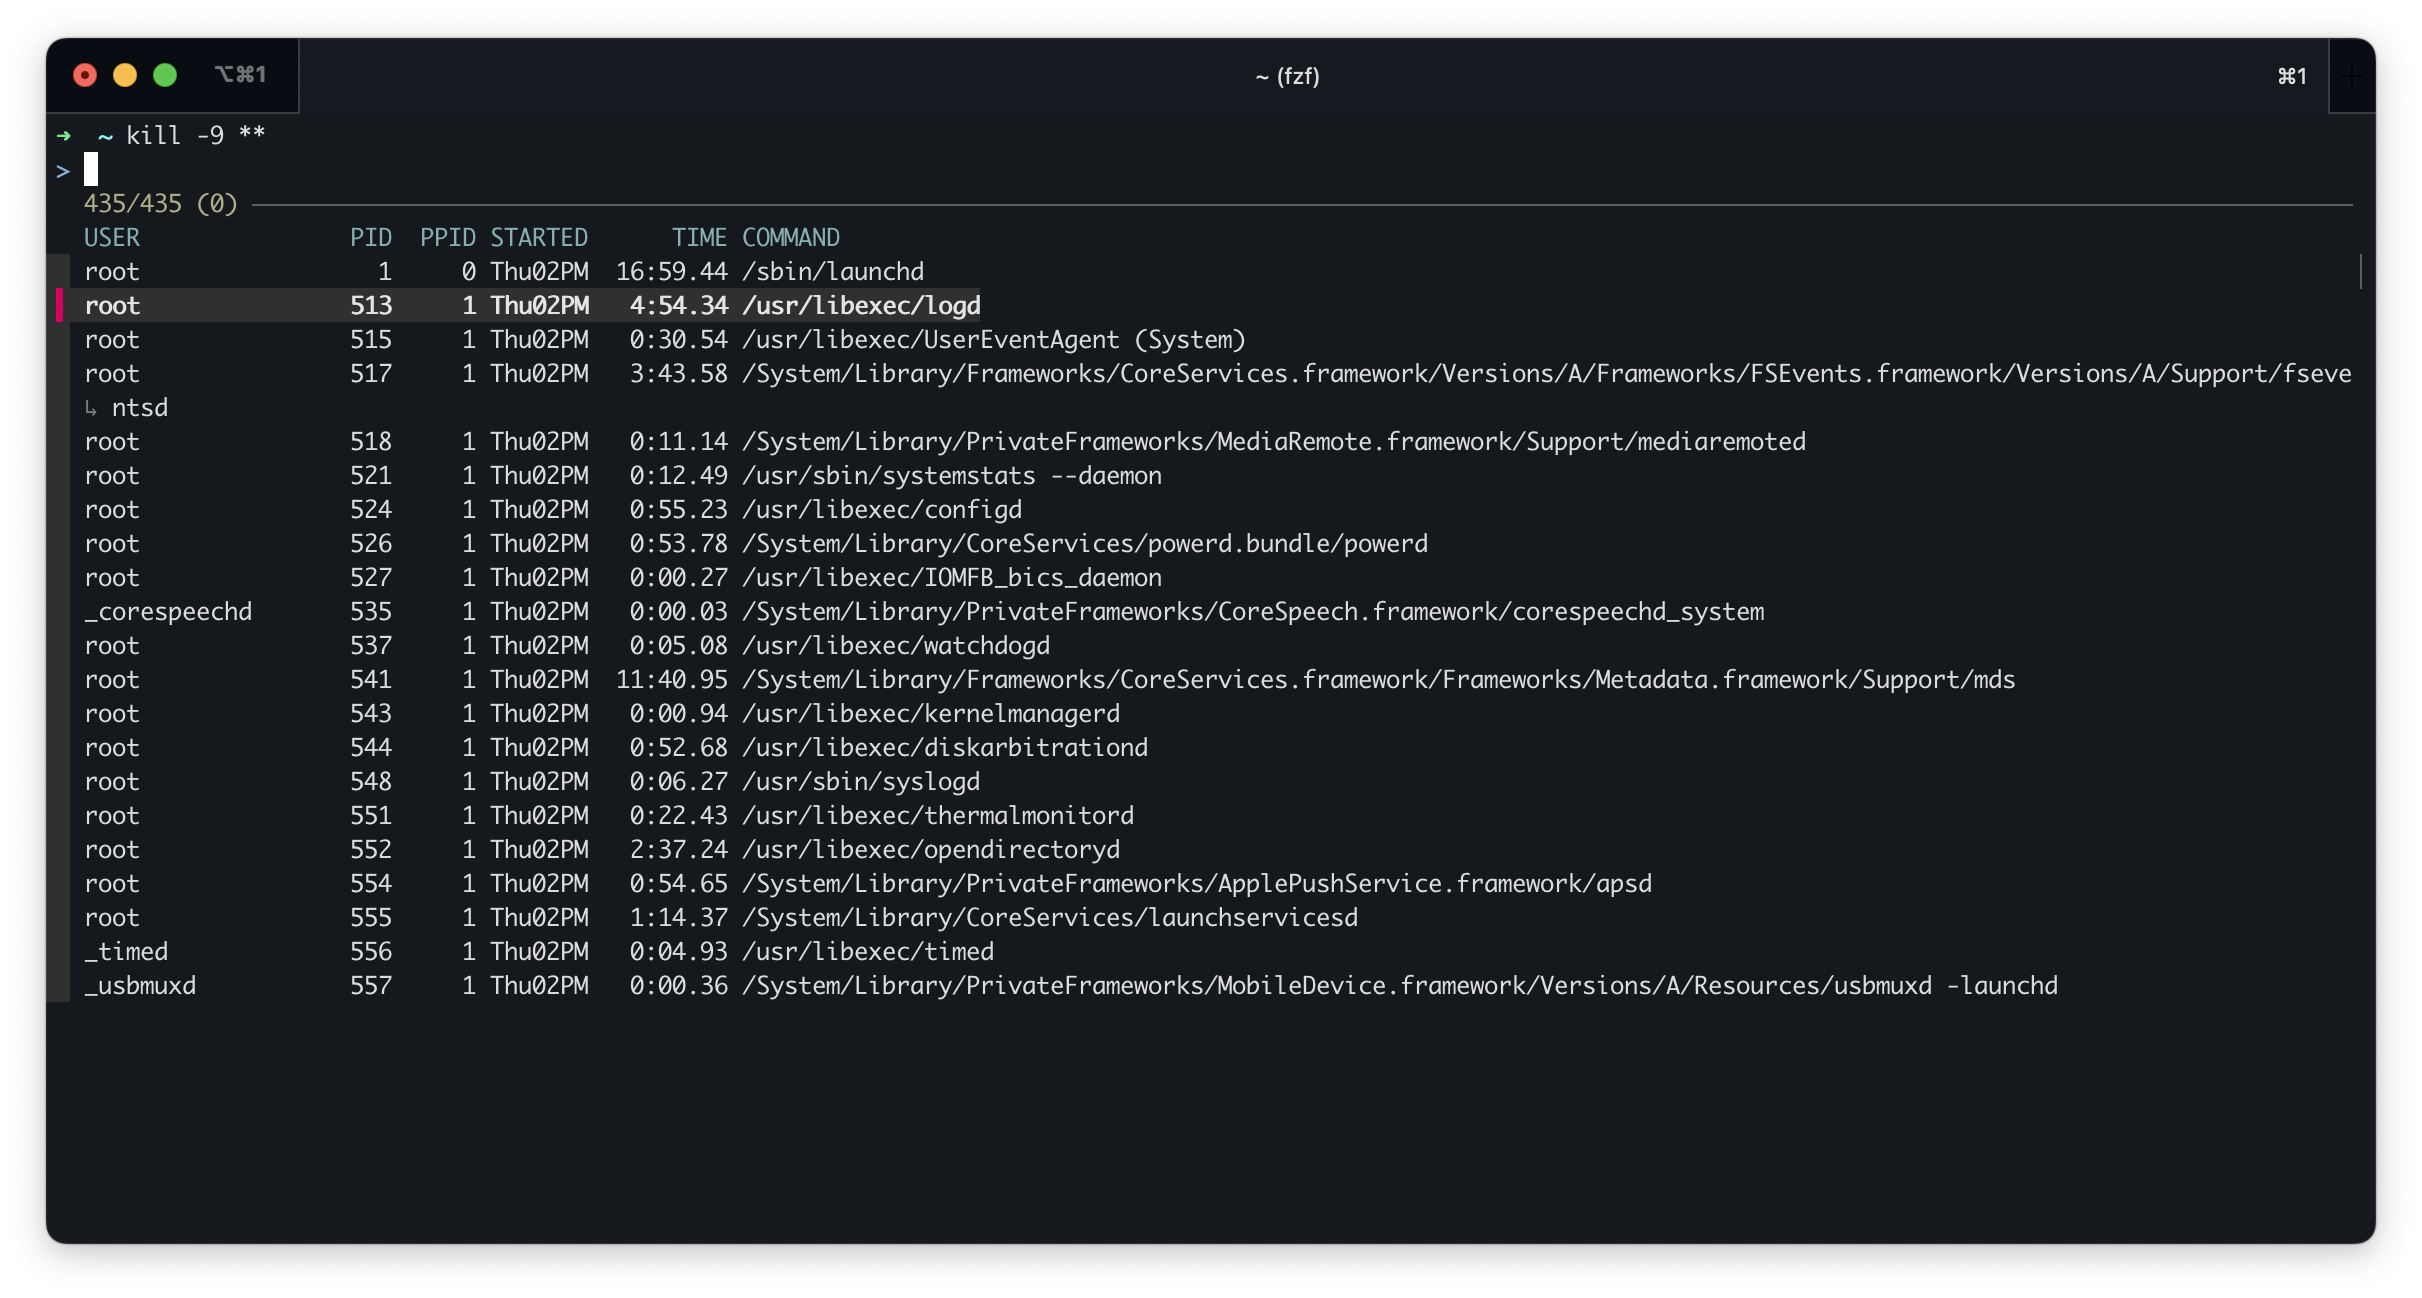
Task: Click the fzf list scrollbar indicator
Action: coord(2360,272)
